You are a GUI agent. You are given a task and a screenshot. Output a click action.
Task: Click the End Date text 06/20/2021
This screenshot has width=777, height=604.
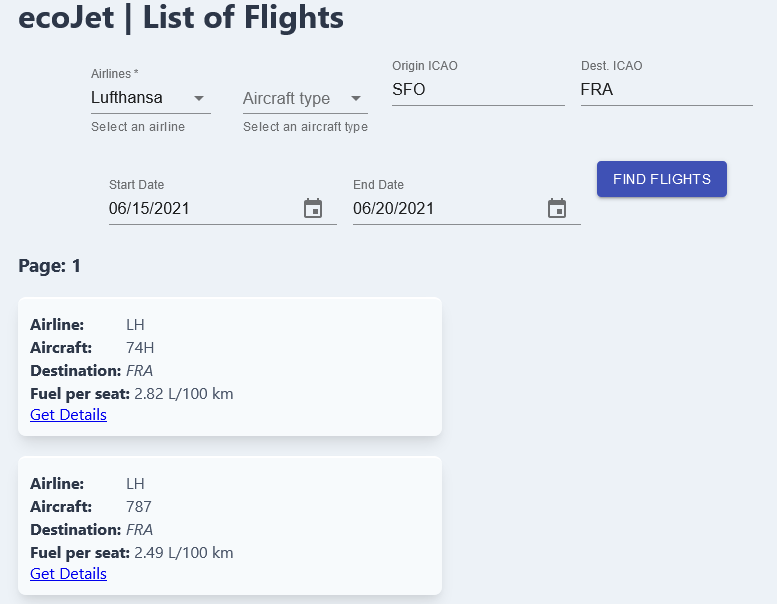394,209
